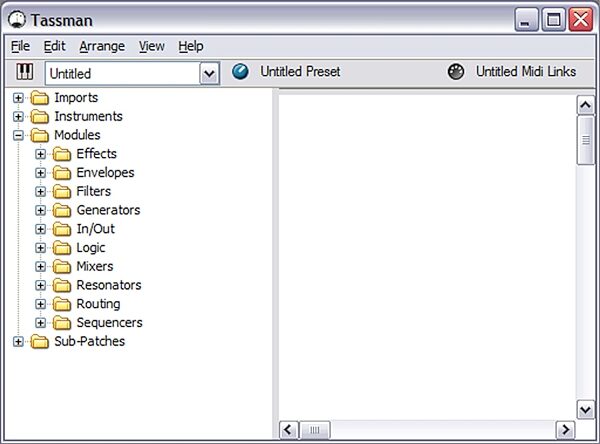Expand the Effects subfolder
Viewport: 600px width, 444px height.
pos(40,154)
